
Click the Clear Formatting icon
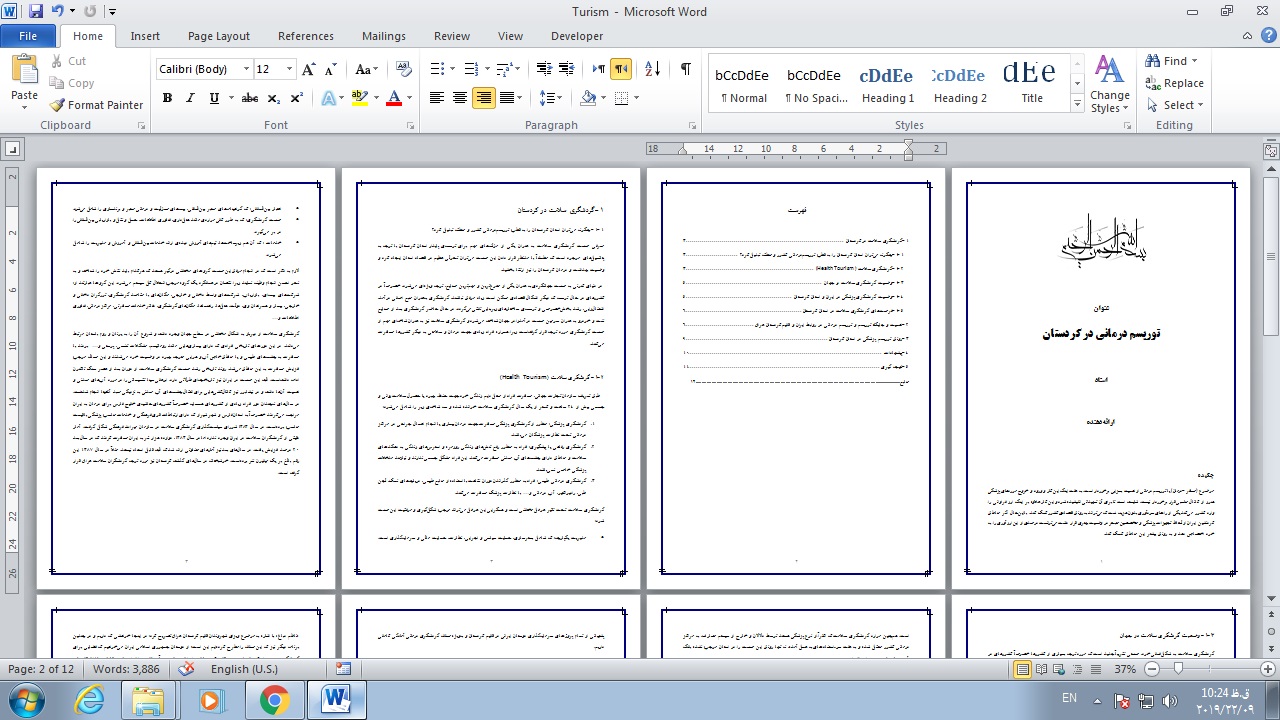(x=402, y=69)
